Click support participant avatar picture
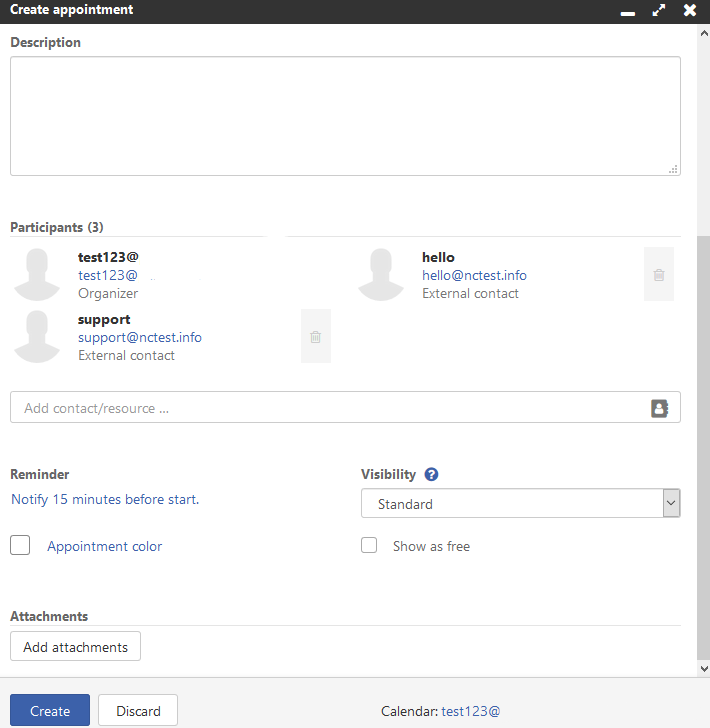 pyautogui.click(x=37, y=336)
